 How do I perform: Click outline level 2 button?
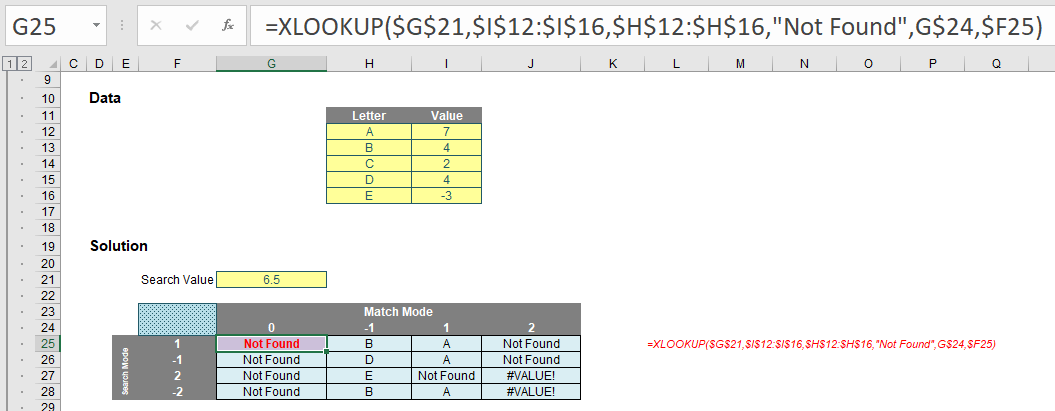pyautogui.click(x=24, y=64)
